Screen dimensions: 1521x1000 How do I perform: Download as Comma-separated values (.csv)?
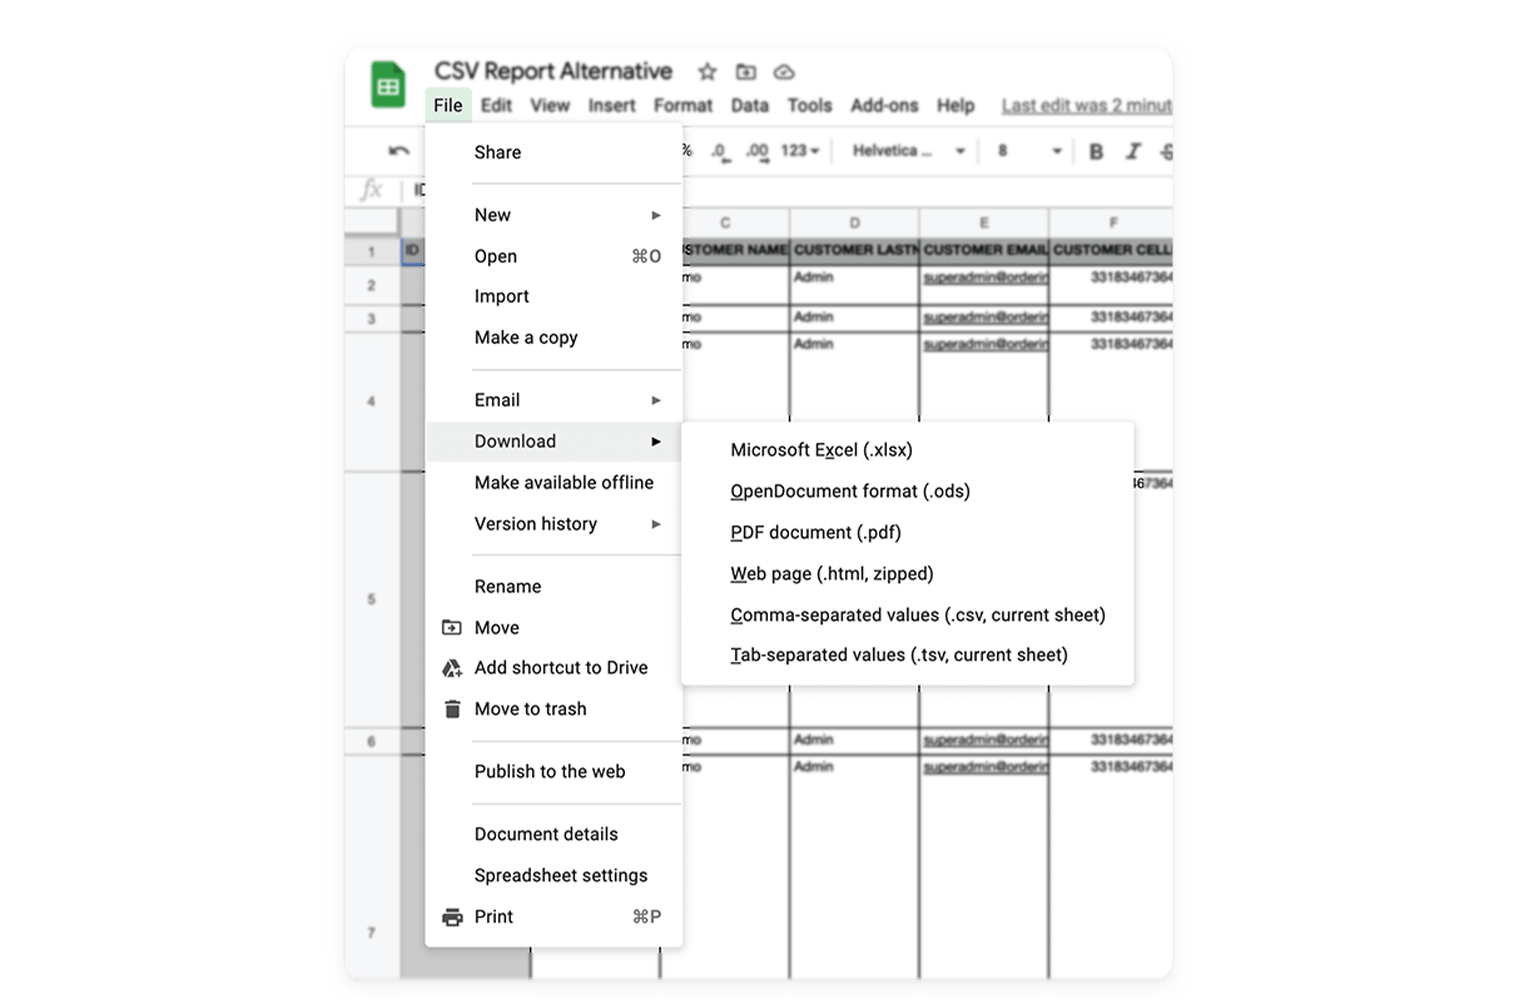(x=908, y=615)
